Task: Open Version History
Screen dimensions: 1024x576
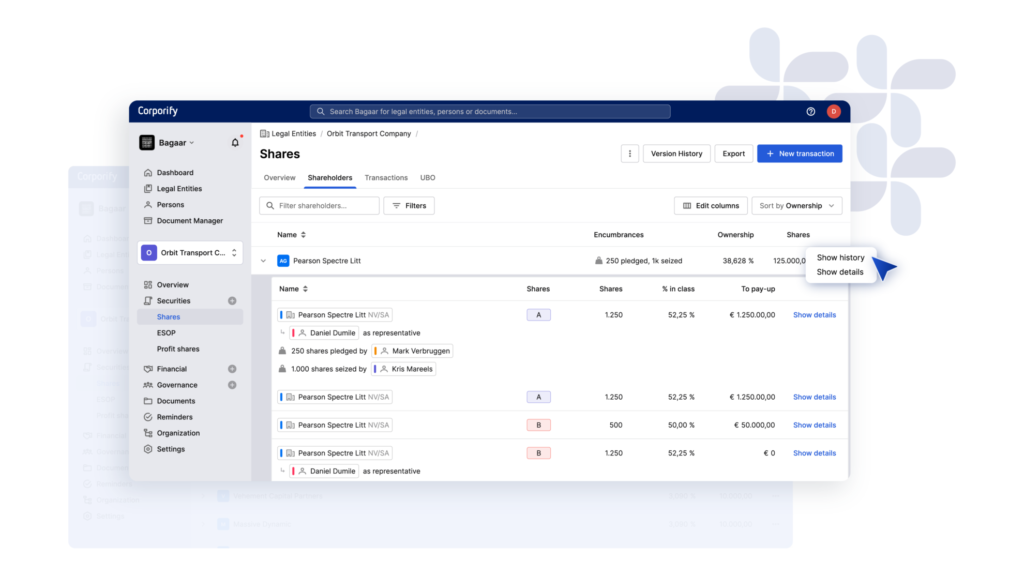Action: 677,153
